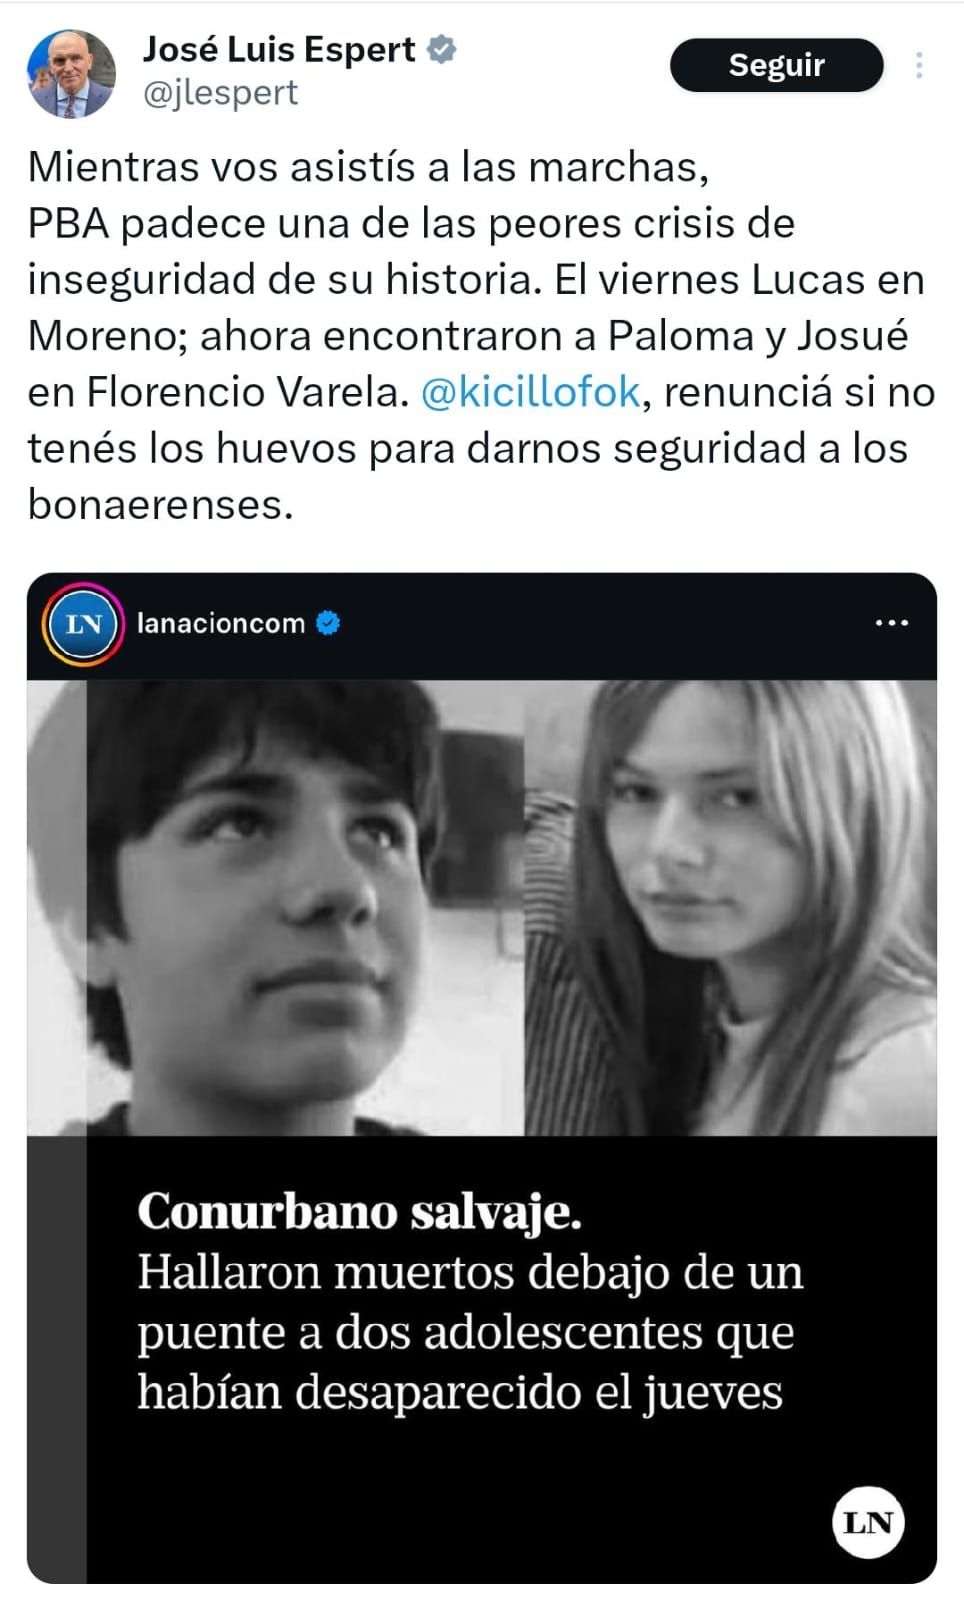
Task: Open the @kicillofok mention link
Action: click(530, 392)
